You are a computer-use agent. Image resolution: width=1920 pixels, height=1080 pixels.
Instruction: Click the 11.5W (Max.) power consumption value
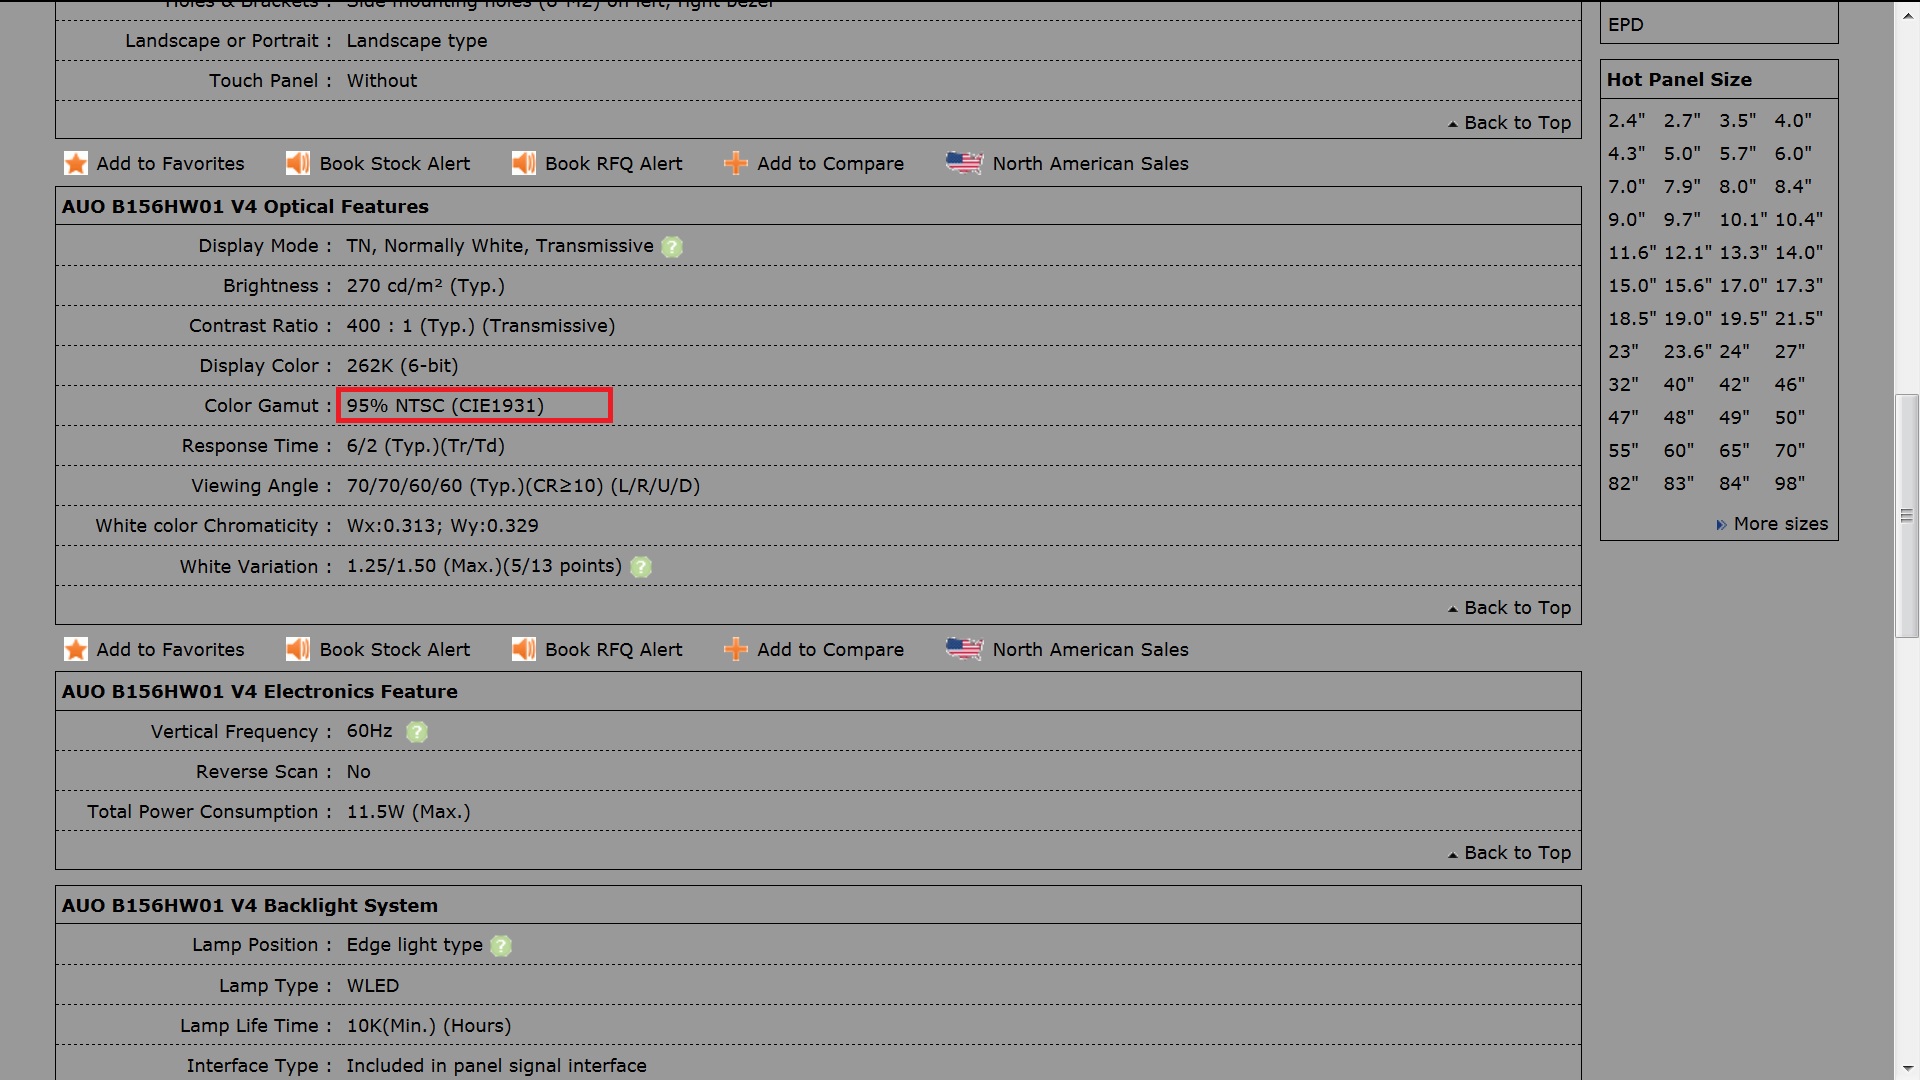[x=408, y=811]
